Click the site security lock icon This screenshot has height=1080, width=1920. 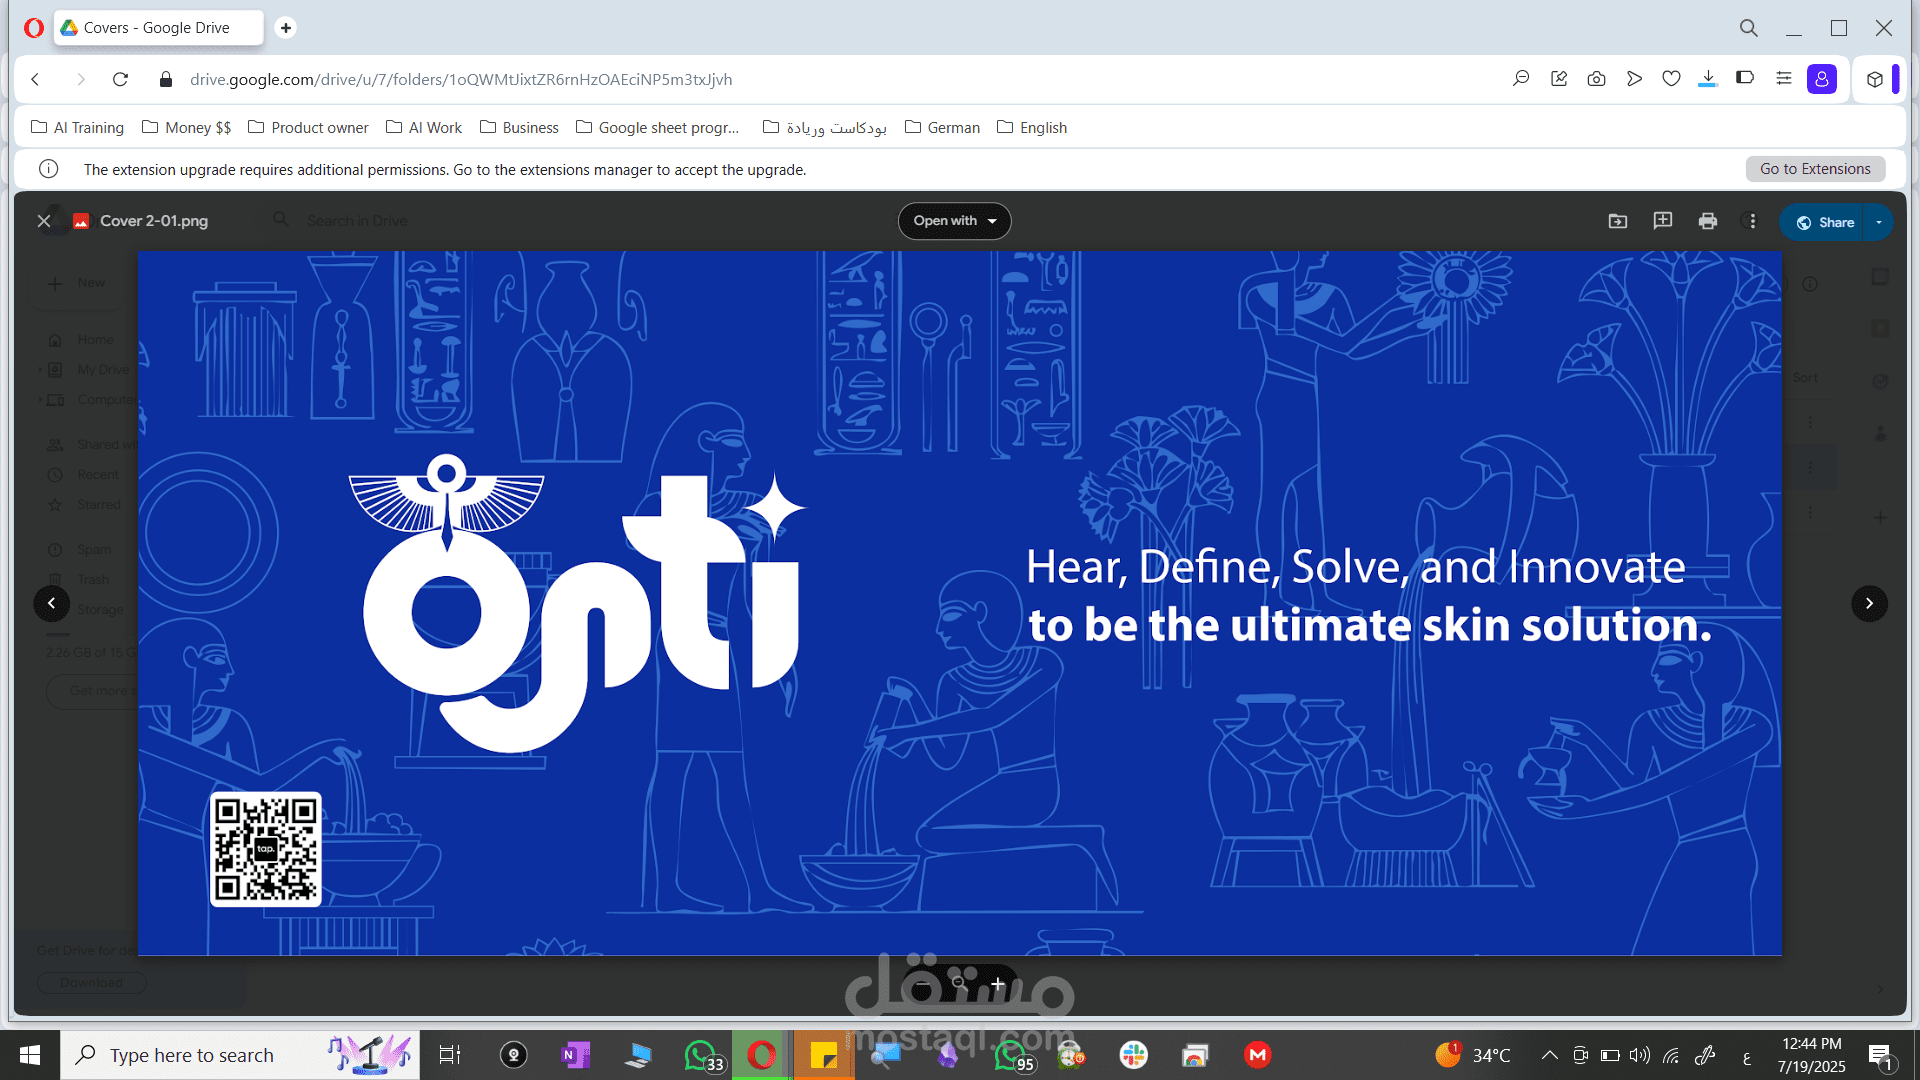coord(166,79)
